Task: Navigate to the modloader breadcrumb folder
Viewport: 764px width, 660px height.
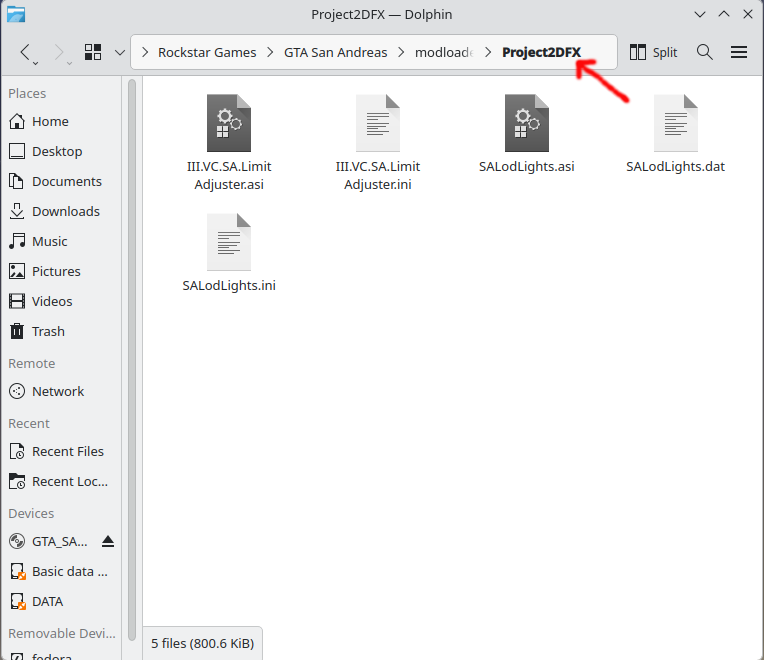Action: [444, 52]
